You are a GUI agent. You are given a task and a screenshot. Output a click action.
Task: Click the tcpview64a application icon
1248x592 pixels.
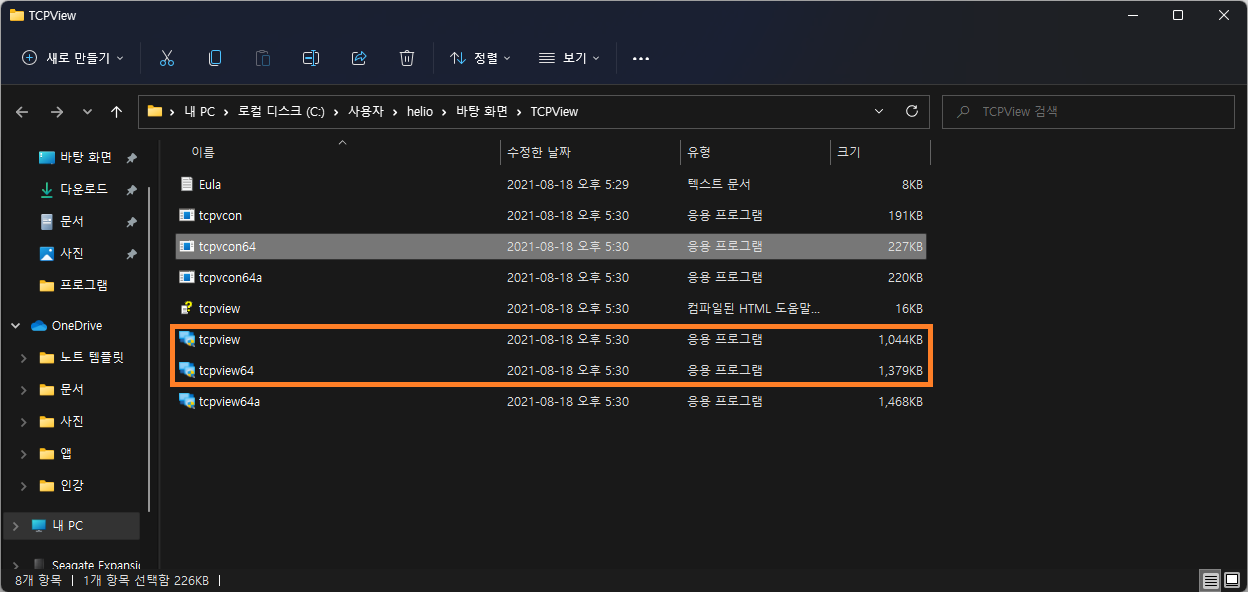186,401
